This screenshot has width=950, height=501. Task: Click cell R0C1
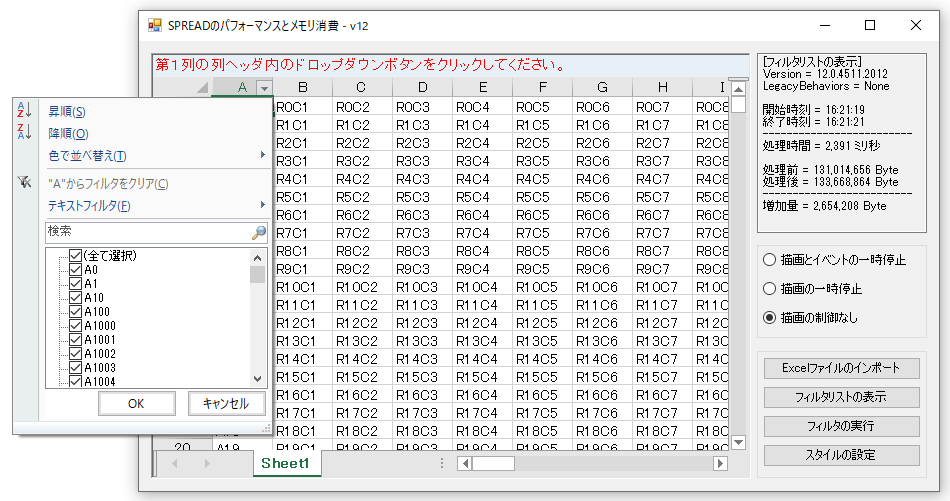[302, 107]
